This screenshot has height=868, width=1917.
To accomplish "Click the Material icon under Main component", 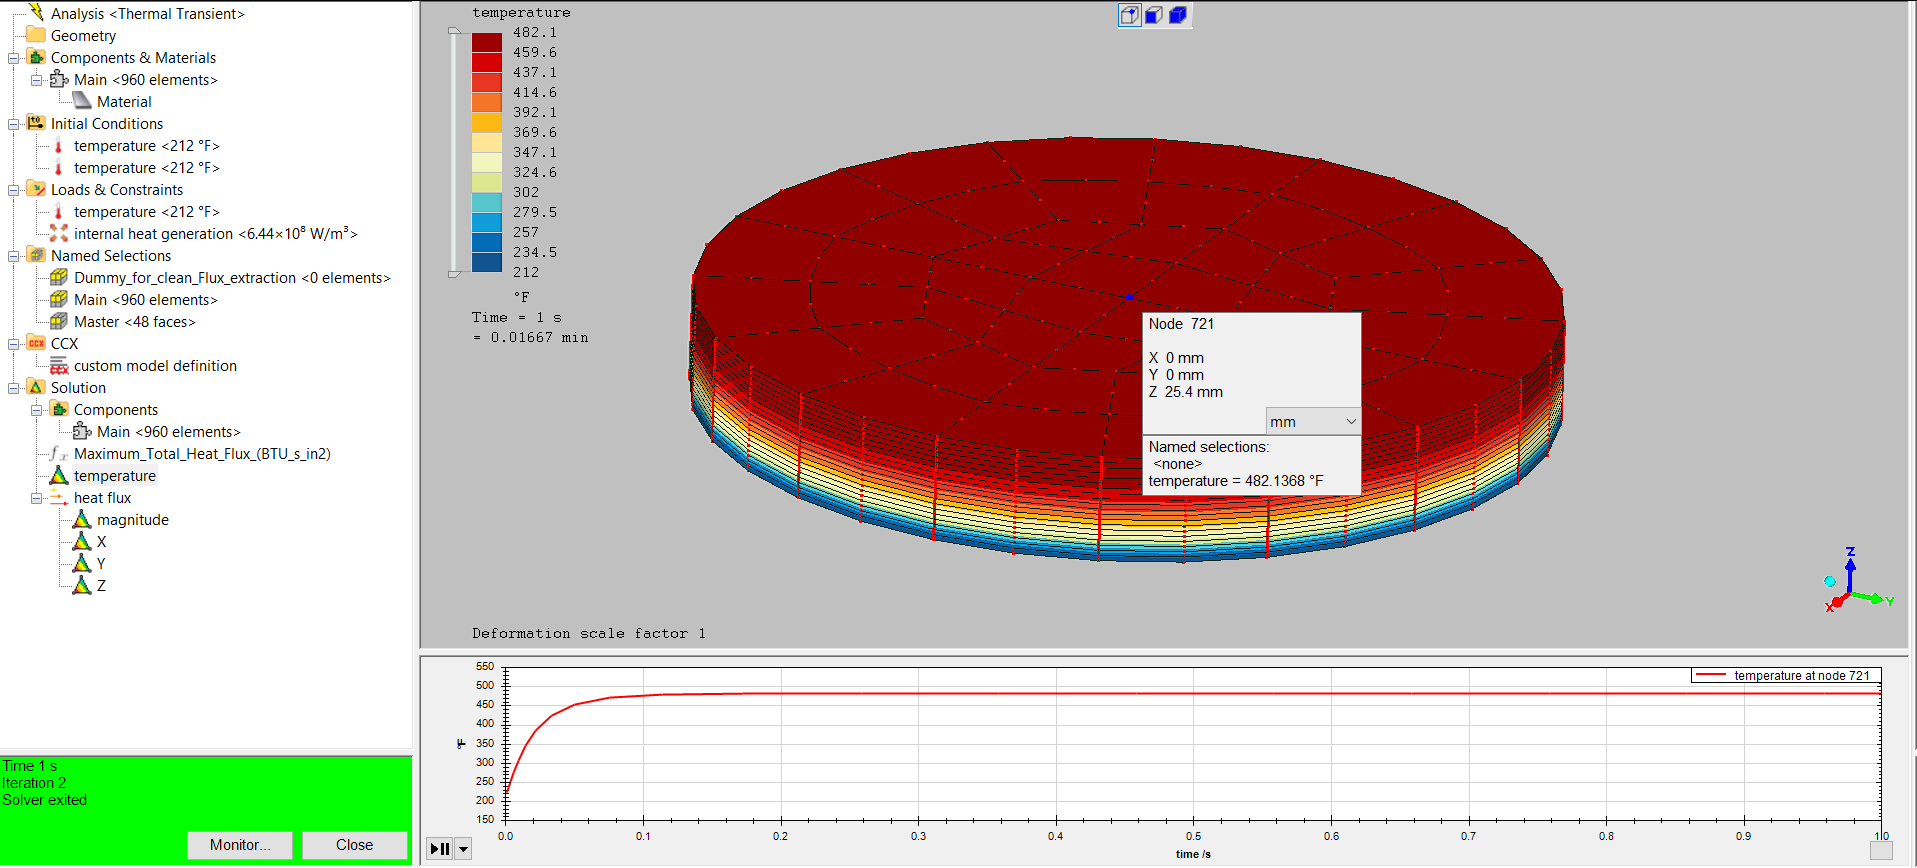I will point(82,102).
